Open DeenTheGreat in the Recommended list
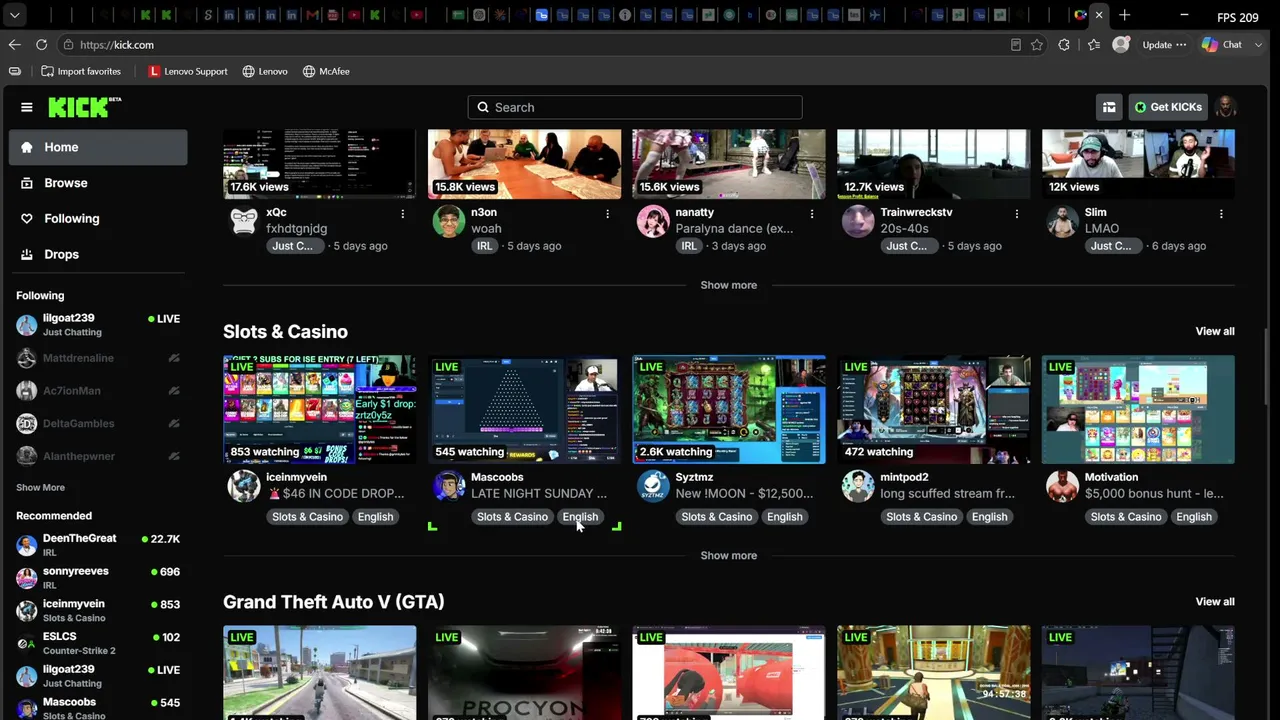 [98, 545]
